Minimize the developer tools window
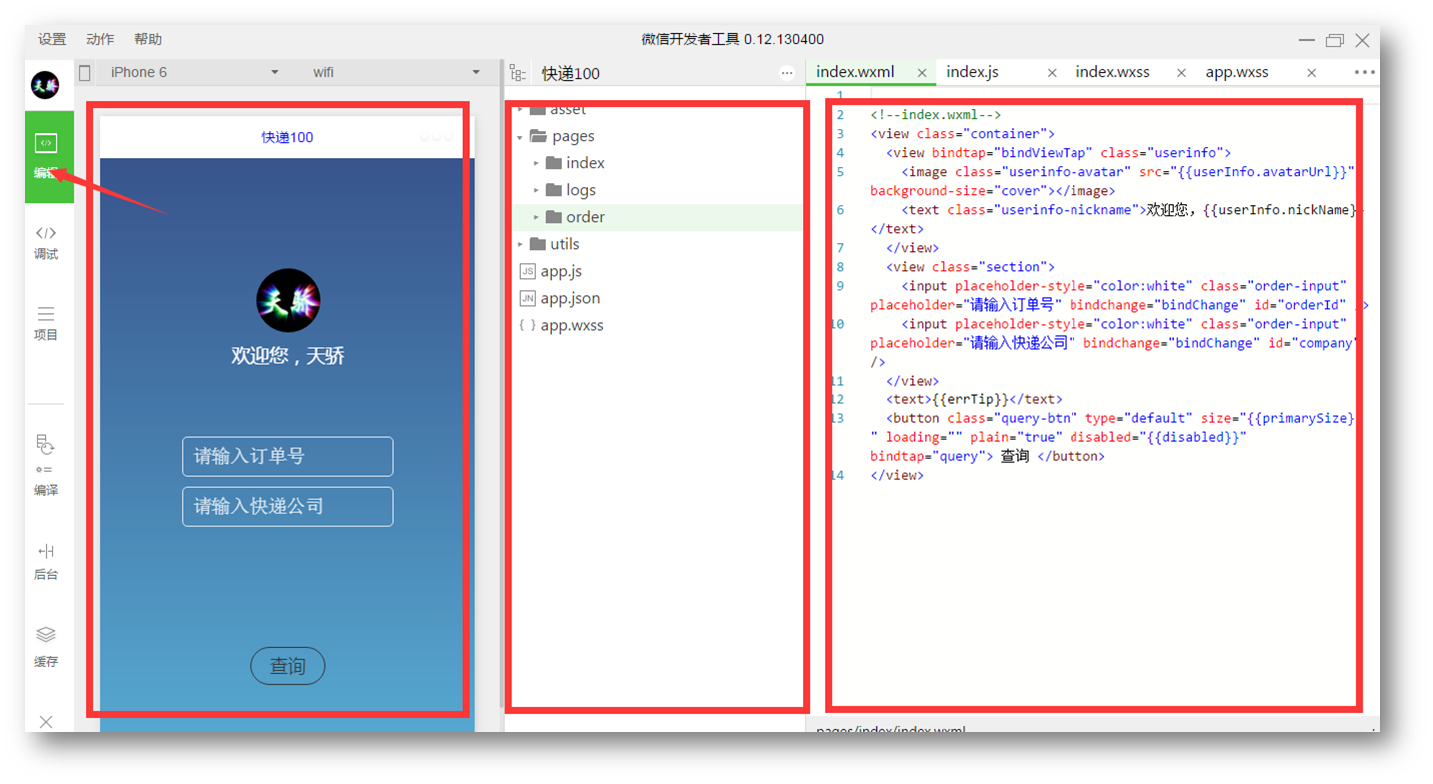Screen dimensions: 1433x784 [1306, 40]
